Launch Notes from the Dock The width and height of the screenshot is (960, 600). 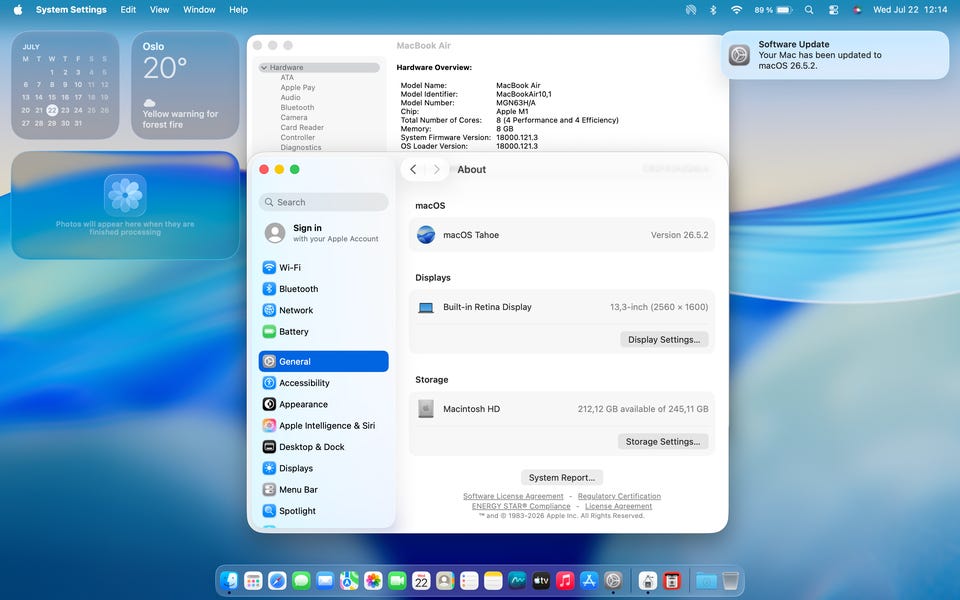493,580
